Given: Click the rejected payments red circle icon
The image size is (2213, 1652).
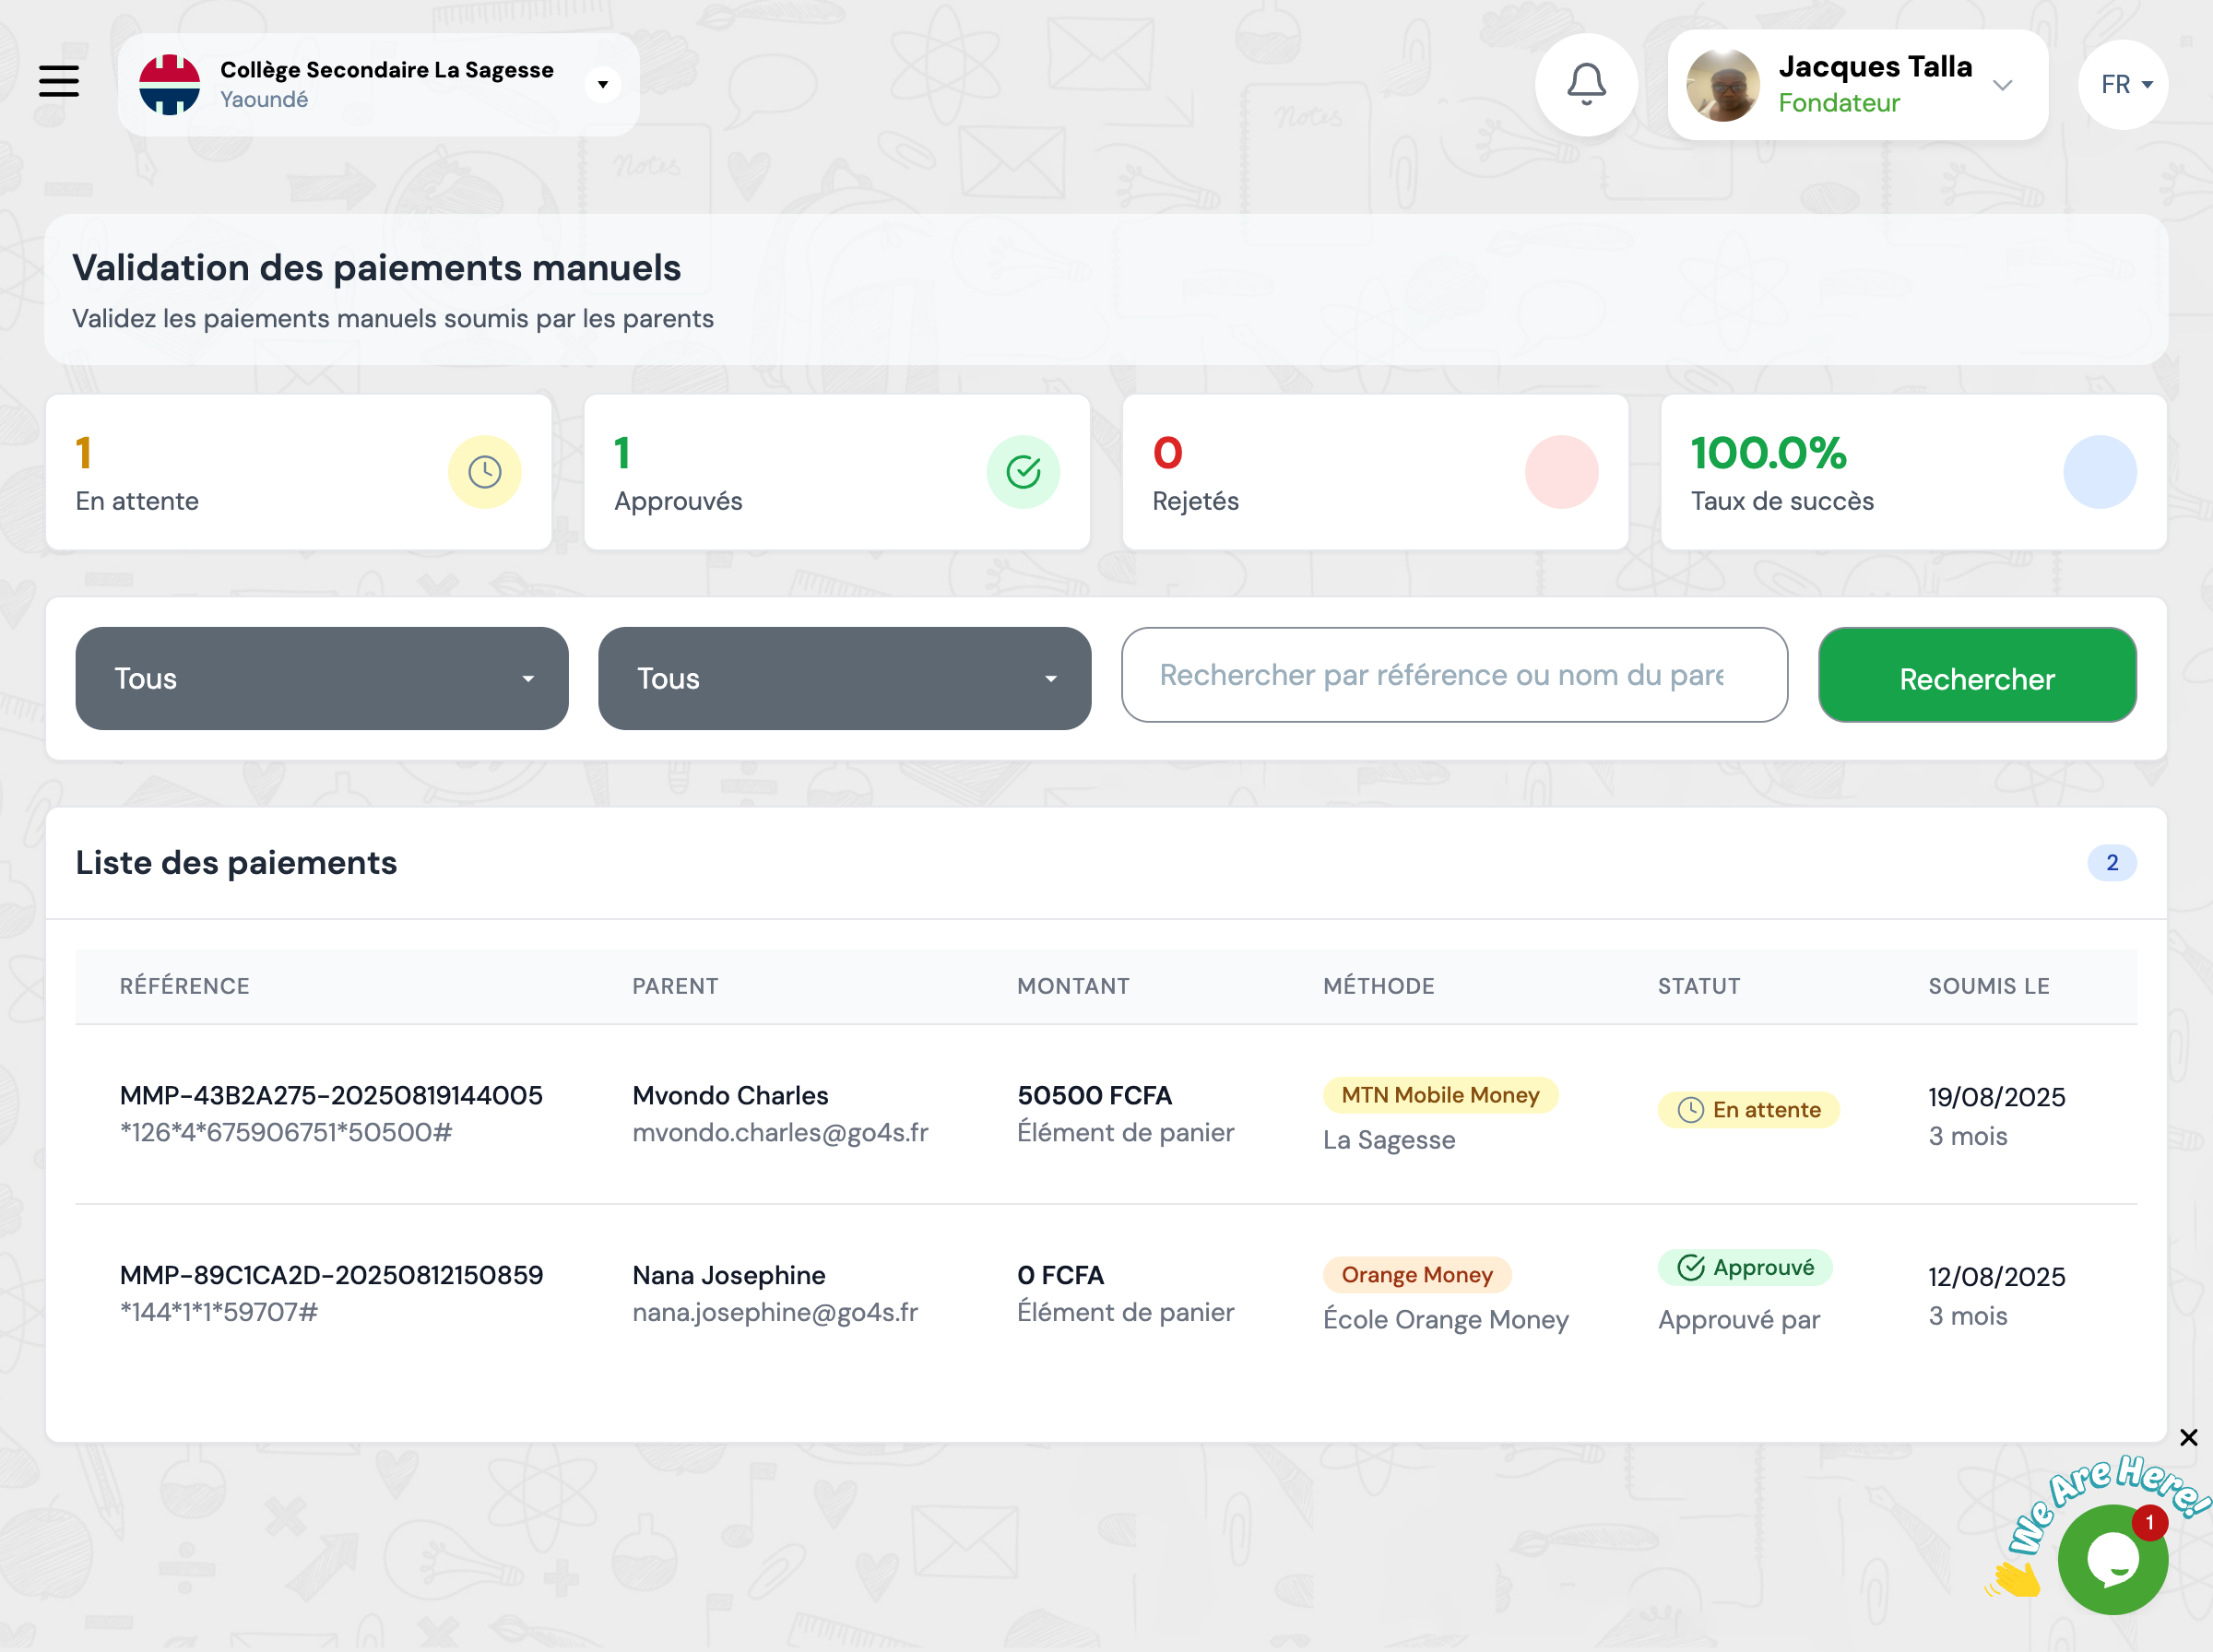Looking at the screenshot, I should coord(1561,471).
